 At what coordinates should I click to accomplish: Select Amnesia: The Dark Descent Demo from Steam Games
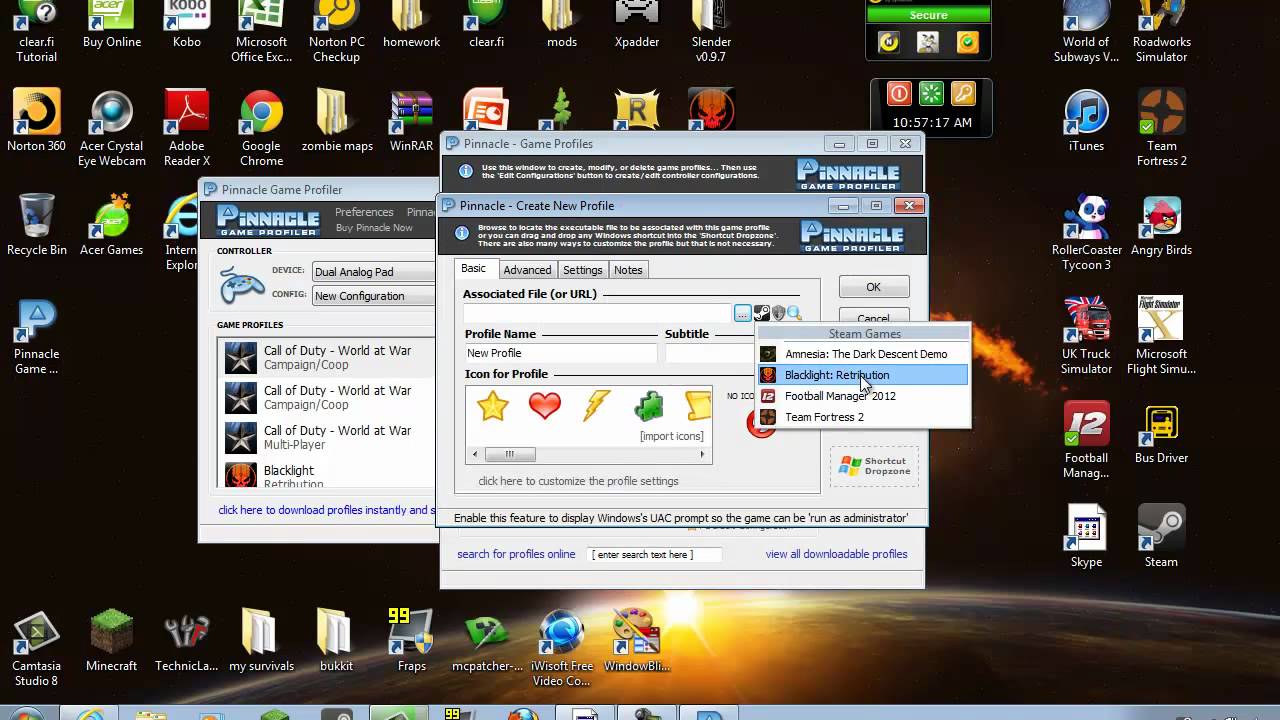[x=862, y=354]
